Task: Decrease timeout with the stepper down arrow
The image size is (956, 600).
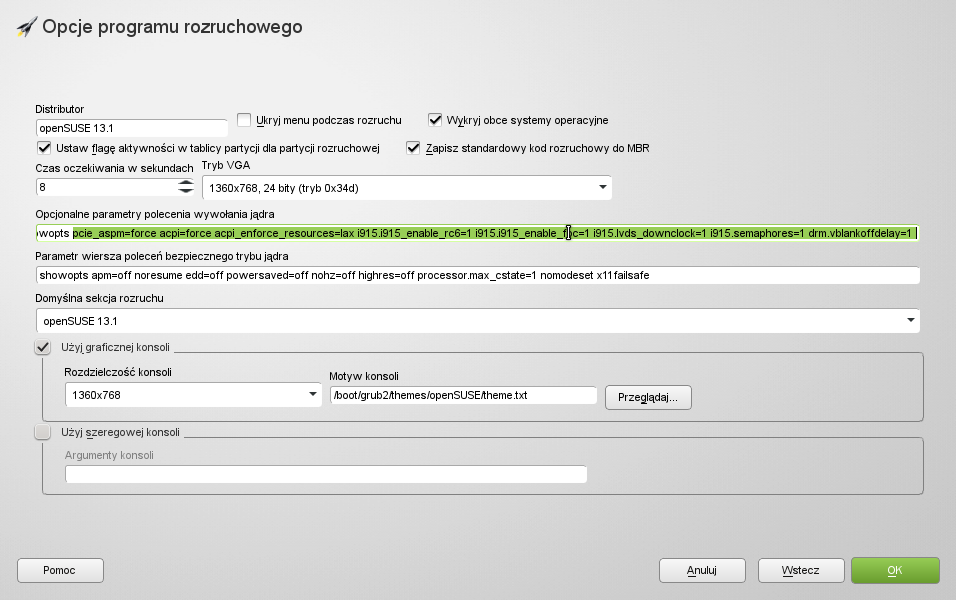Action: (x=186, y=191)
